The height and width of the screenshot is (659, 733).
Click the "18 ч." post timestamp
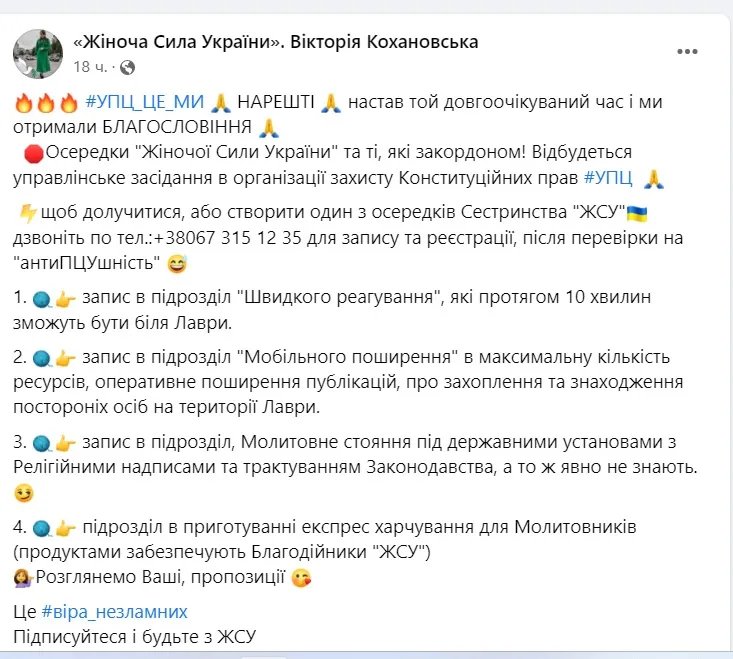tap(90, 66)
